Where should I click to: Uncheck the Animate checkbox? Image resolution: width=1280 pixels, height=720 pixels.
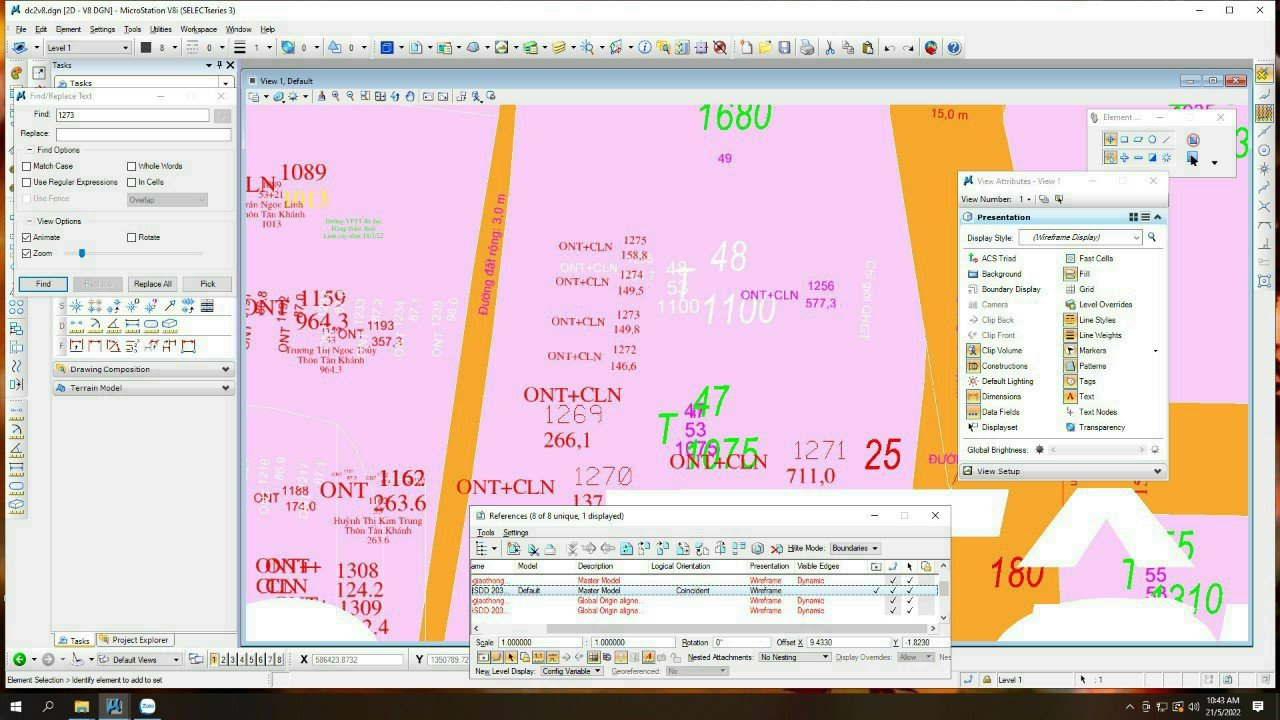click(x=27, y=237)
